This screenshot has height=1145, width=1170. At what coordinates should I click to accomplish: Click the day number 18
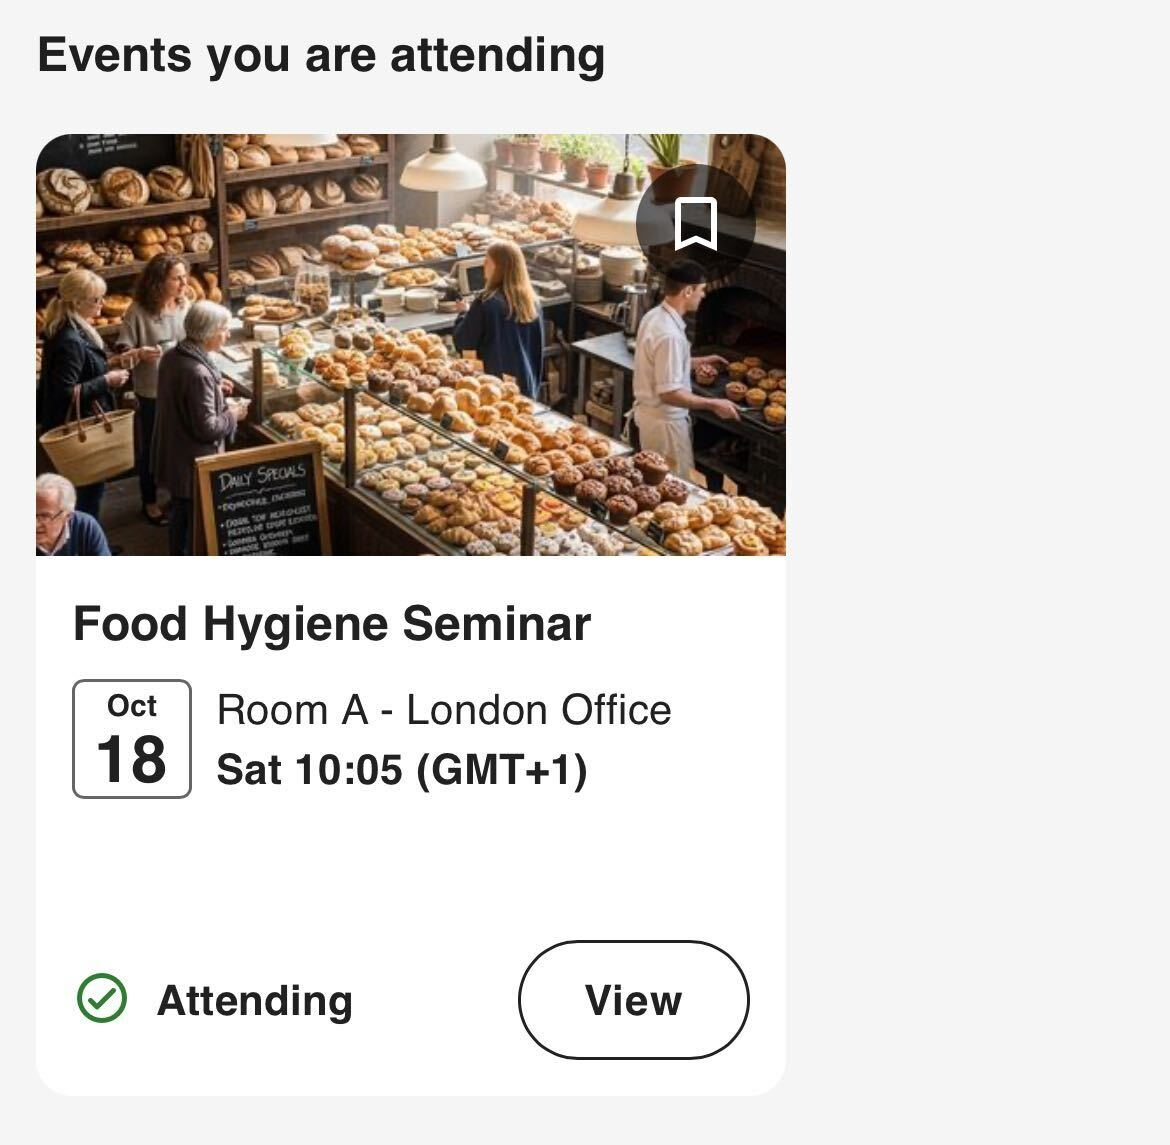click(132, 759)
